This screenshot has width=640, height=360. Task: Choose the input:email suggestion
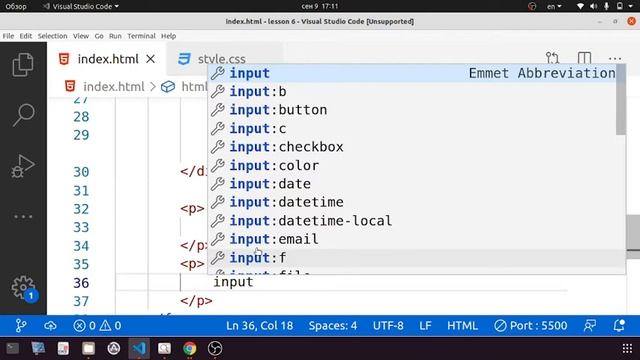(x=413, y=239)
